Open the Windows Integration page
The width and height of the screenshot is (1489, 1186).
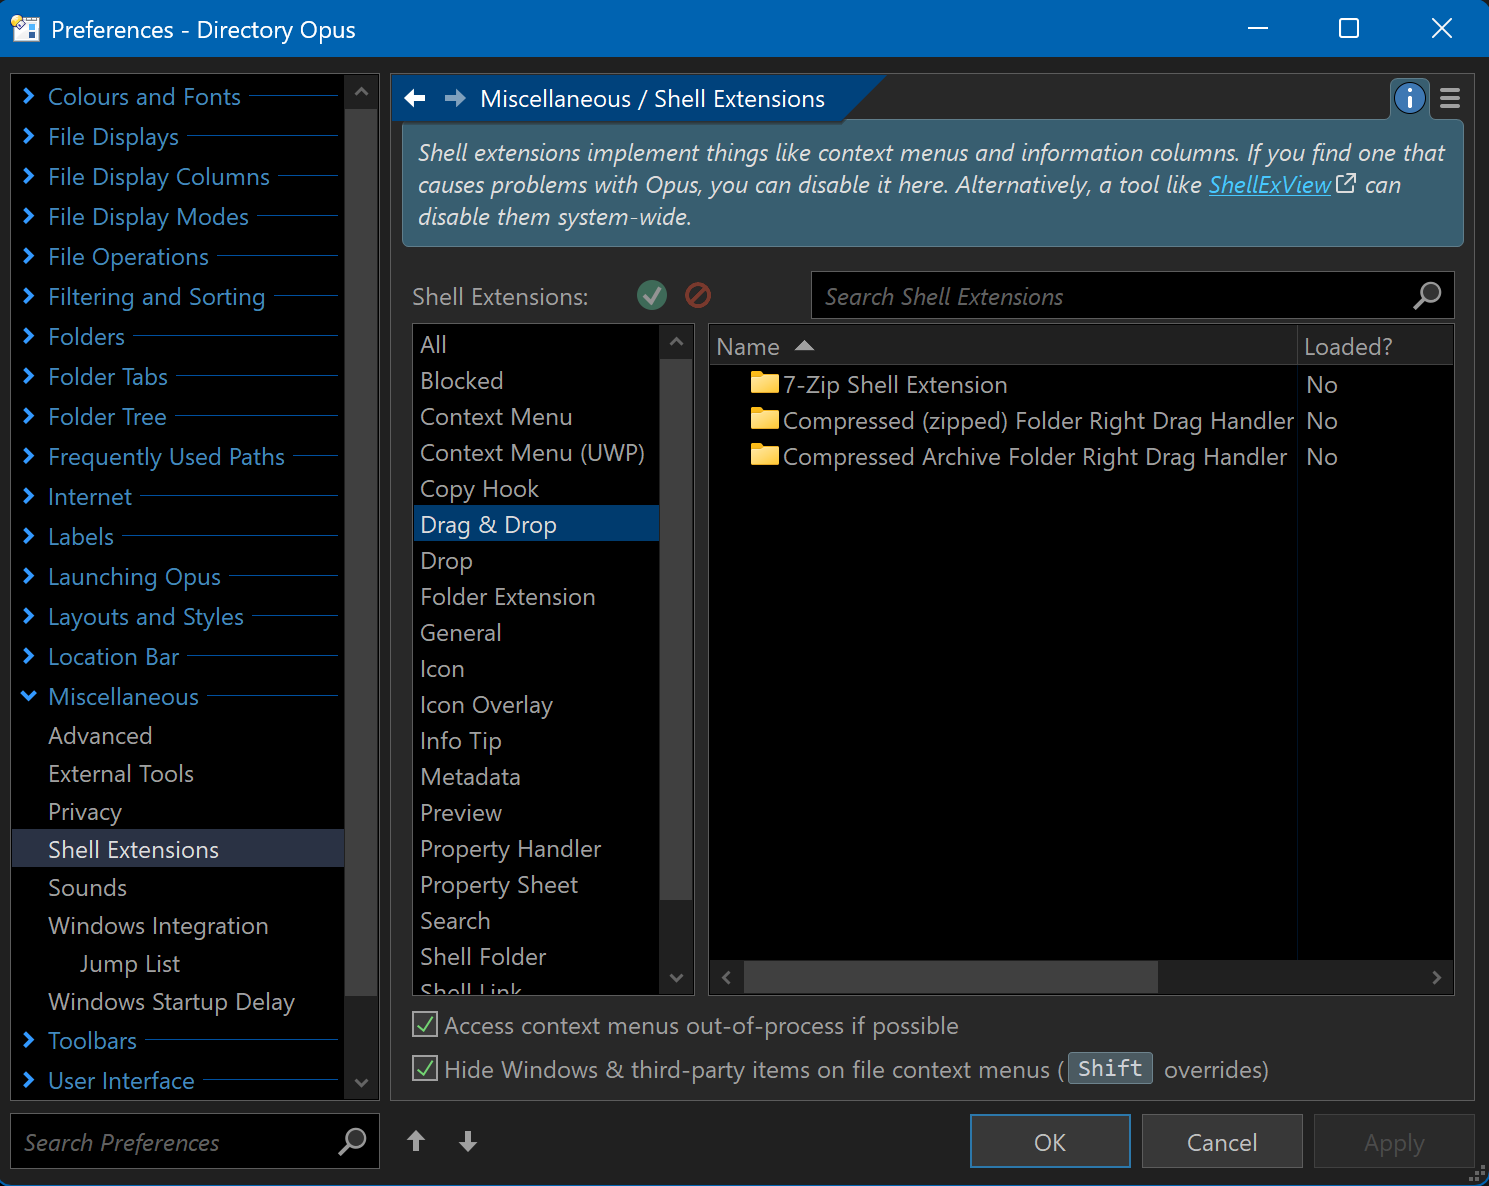[x=158, y=926]
